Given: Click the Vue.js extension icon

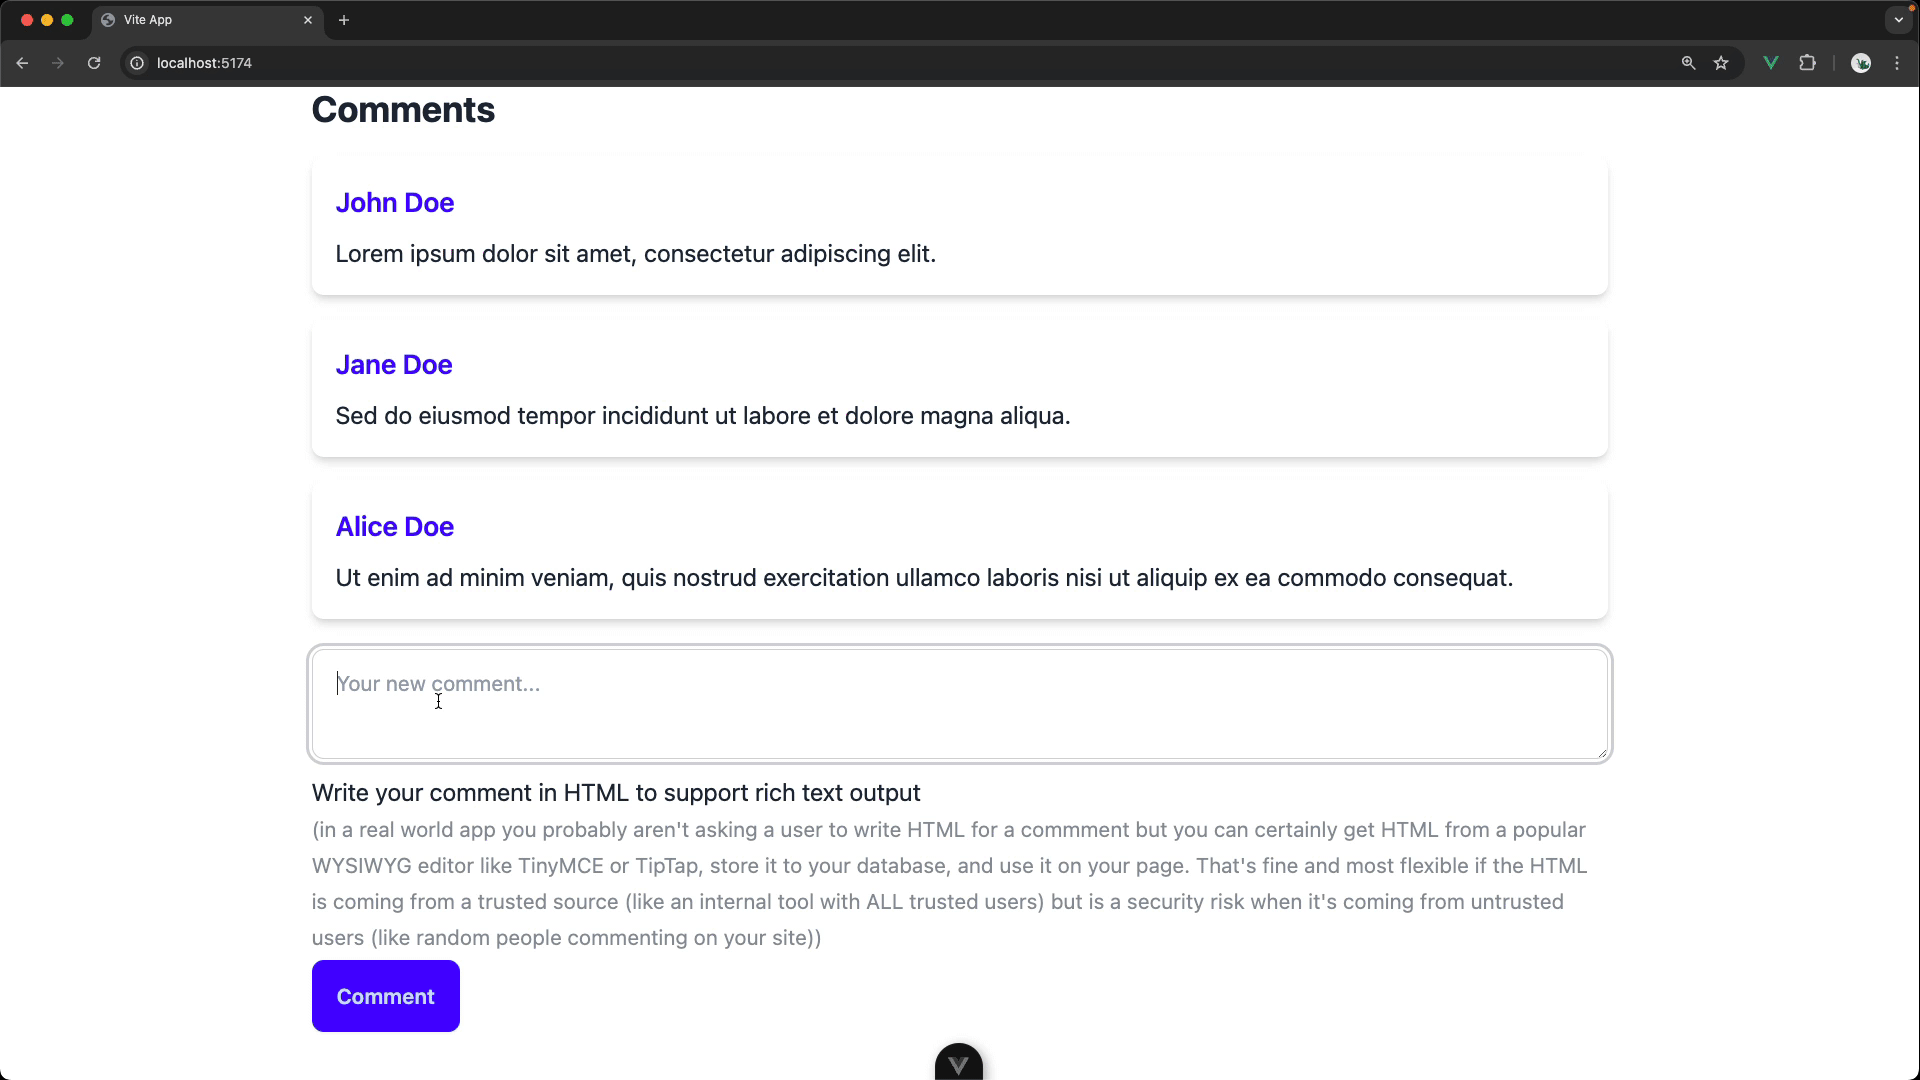Looking at the screenshot, I should click(1770, 62).
